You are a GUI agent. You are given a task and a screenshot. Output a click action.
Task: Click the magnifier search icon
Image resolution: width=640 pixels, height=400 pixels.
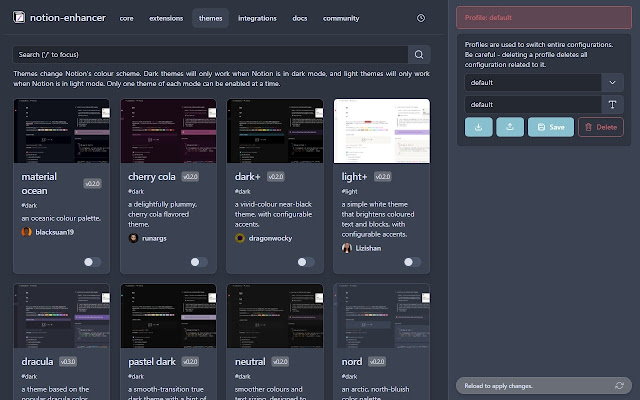point(421,54)
